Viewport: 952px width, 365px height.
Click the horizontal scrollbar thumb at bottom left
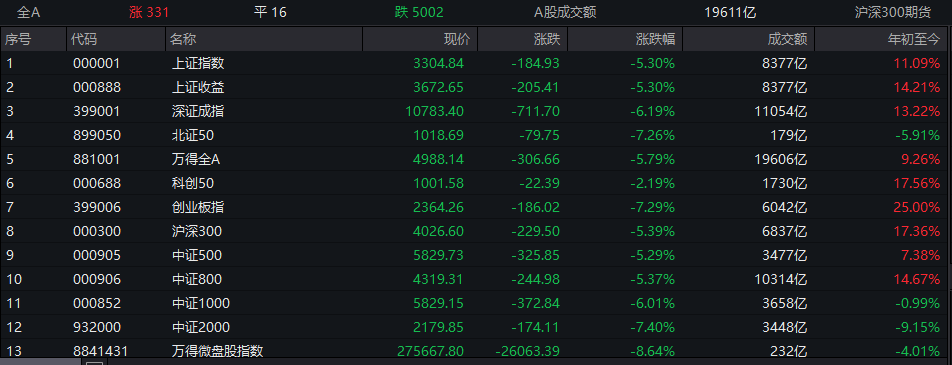[x=39, y=363]
